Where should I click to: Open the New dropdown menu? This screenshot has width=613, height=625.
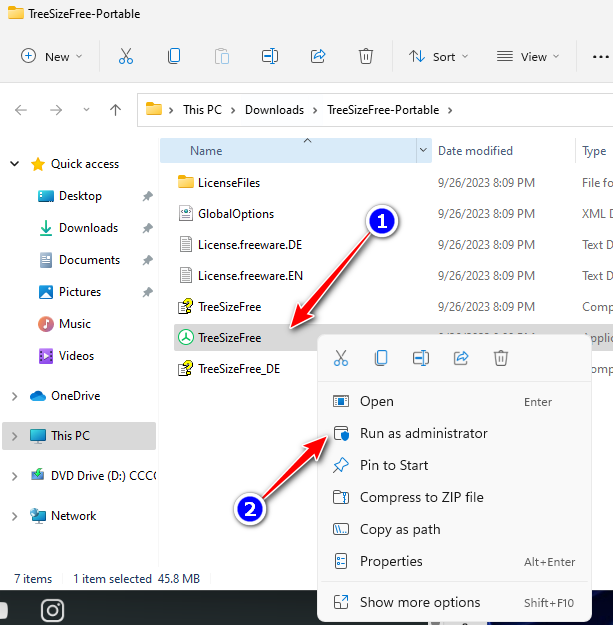point(51,57)
